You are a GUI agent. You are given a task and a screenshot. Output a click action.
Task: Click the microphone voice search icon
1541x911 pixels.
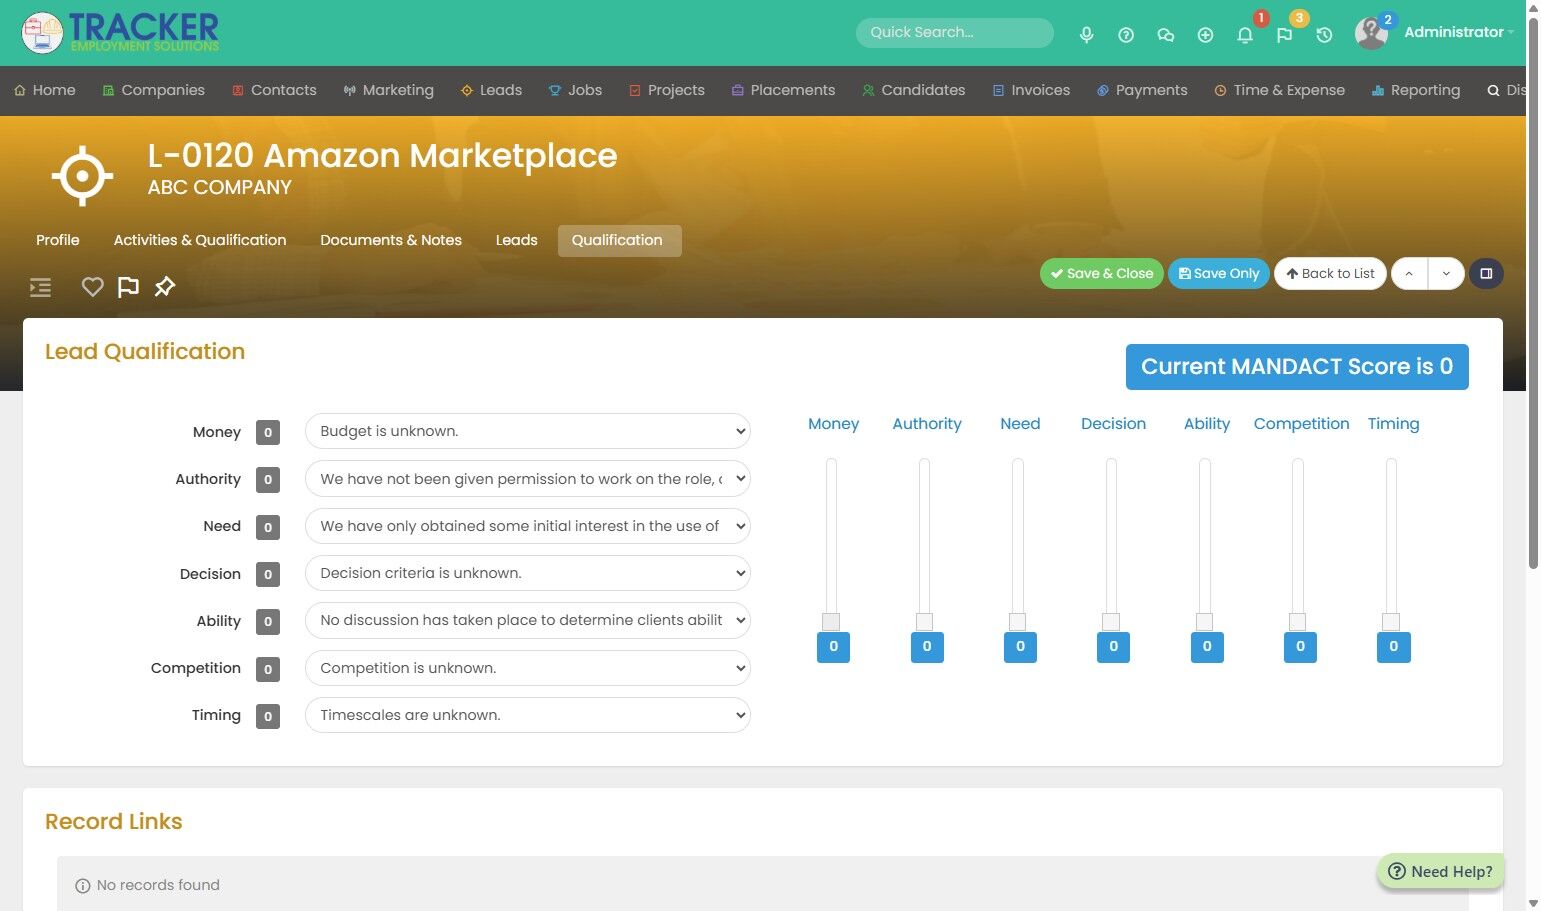(1086, 34)
